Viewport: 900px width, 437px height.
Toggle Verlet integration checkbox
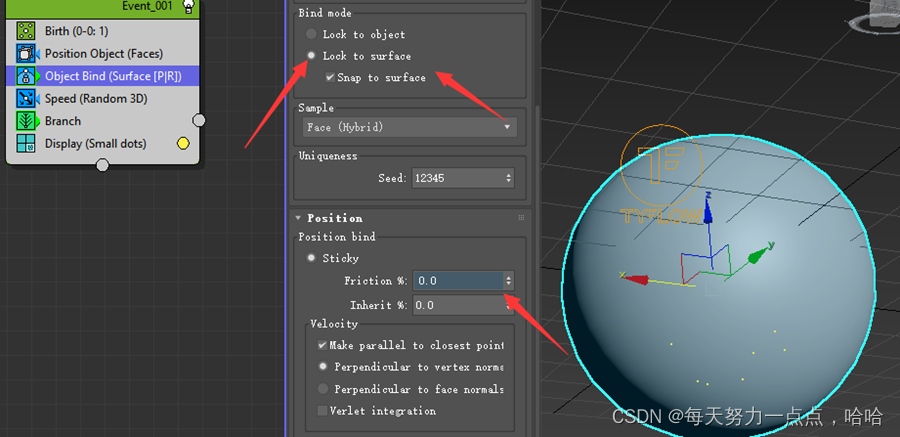pyautogui.click(x=323, y=411)
